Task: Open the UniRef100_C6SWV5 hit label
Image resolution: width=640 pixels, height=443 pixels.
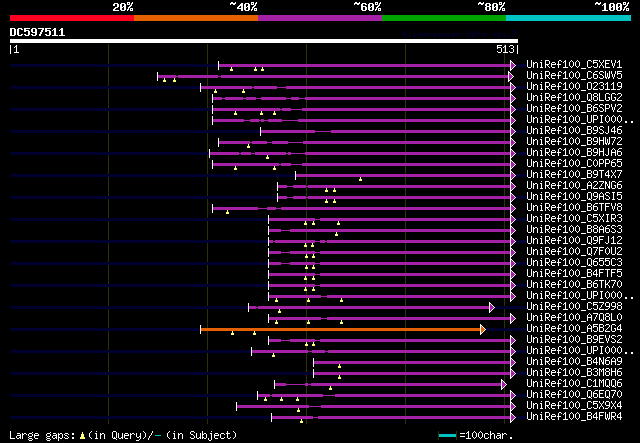Action: pos(574,76)
